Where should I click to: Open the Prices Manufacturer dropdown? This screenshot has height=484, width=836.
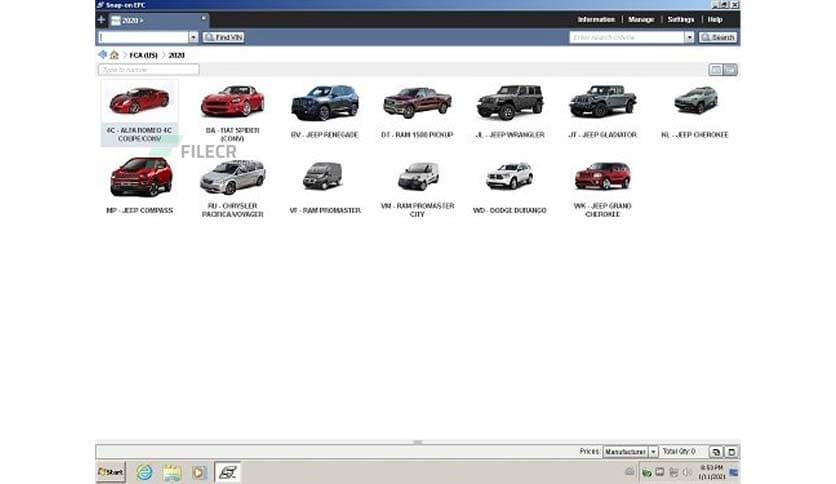(653, 452)
